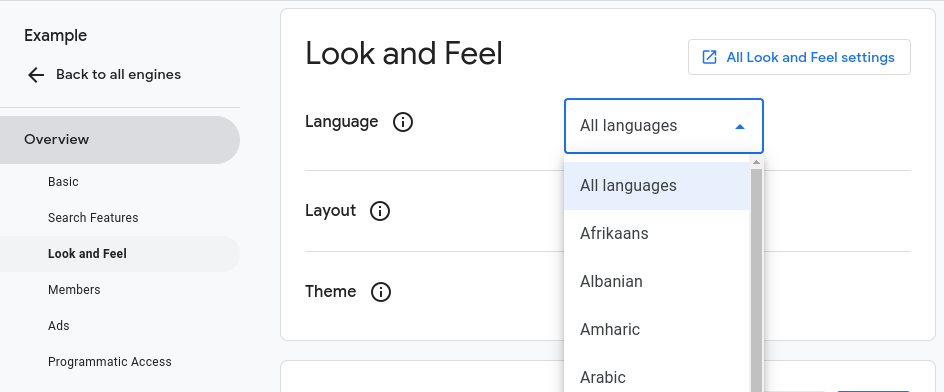
Task: Click the back arrow icon
Action: 36,75
